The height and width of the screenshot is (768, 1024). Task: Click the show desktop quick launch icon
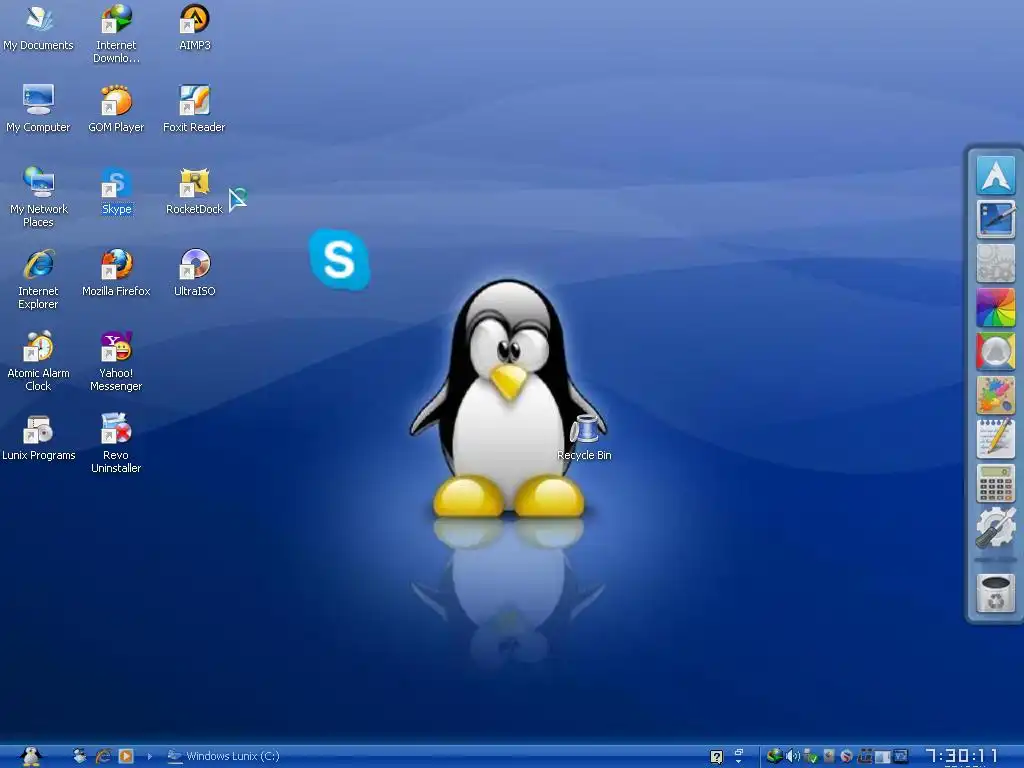(x=79, y=756)
